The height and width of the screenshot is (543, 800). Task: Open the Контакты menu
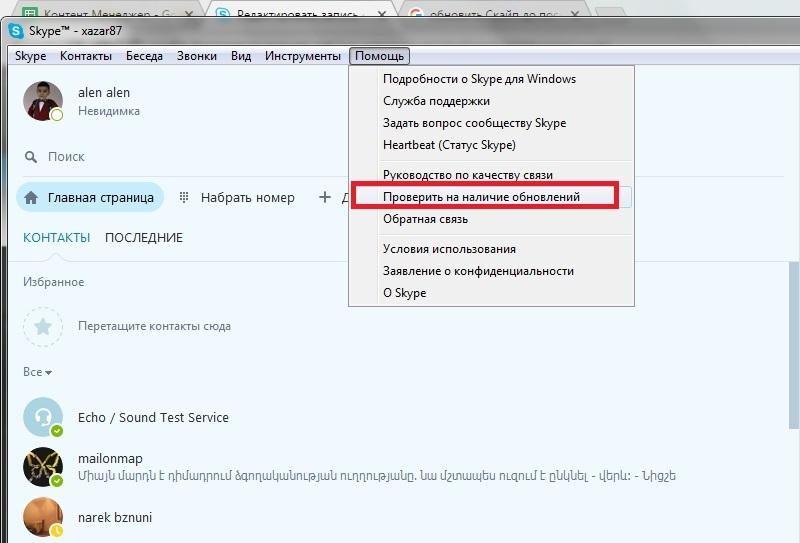tap(86, 56)
